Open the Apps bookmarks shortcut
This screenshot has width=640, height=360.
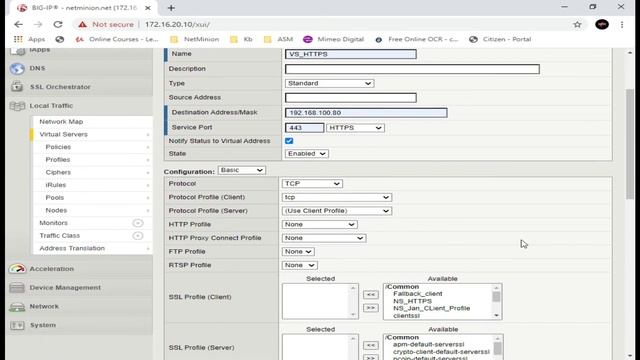point(29,39)
